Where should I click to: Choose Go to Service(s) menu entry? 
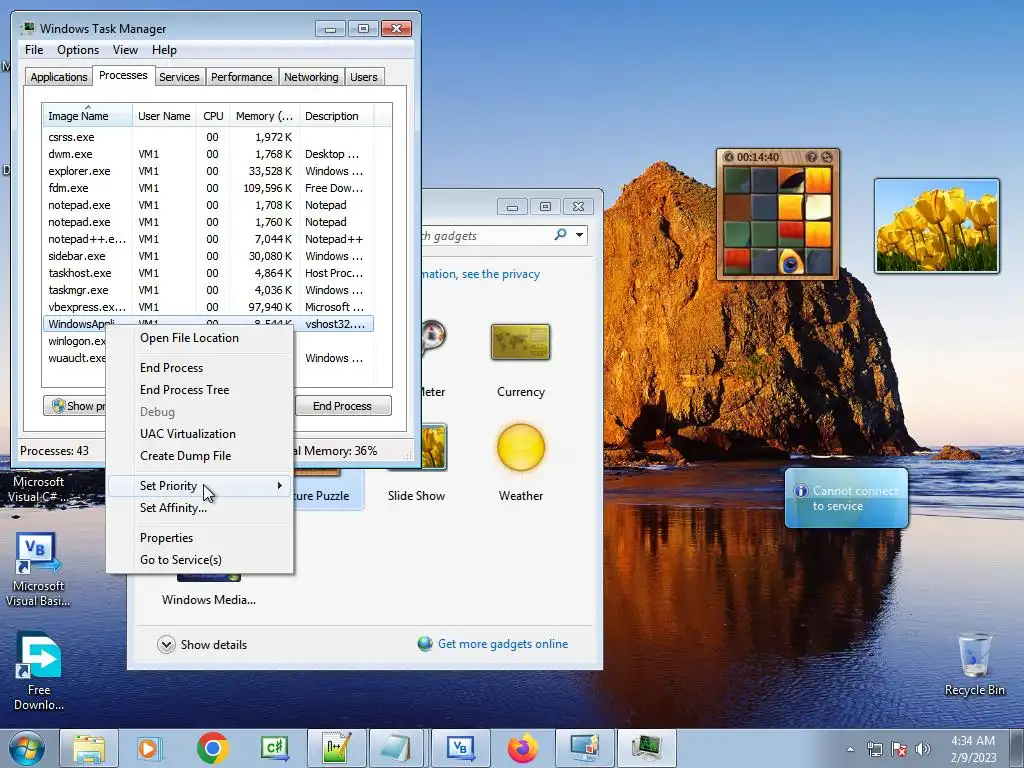199,560
